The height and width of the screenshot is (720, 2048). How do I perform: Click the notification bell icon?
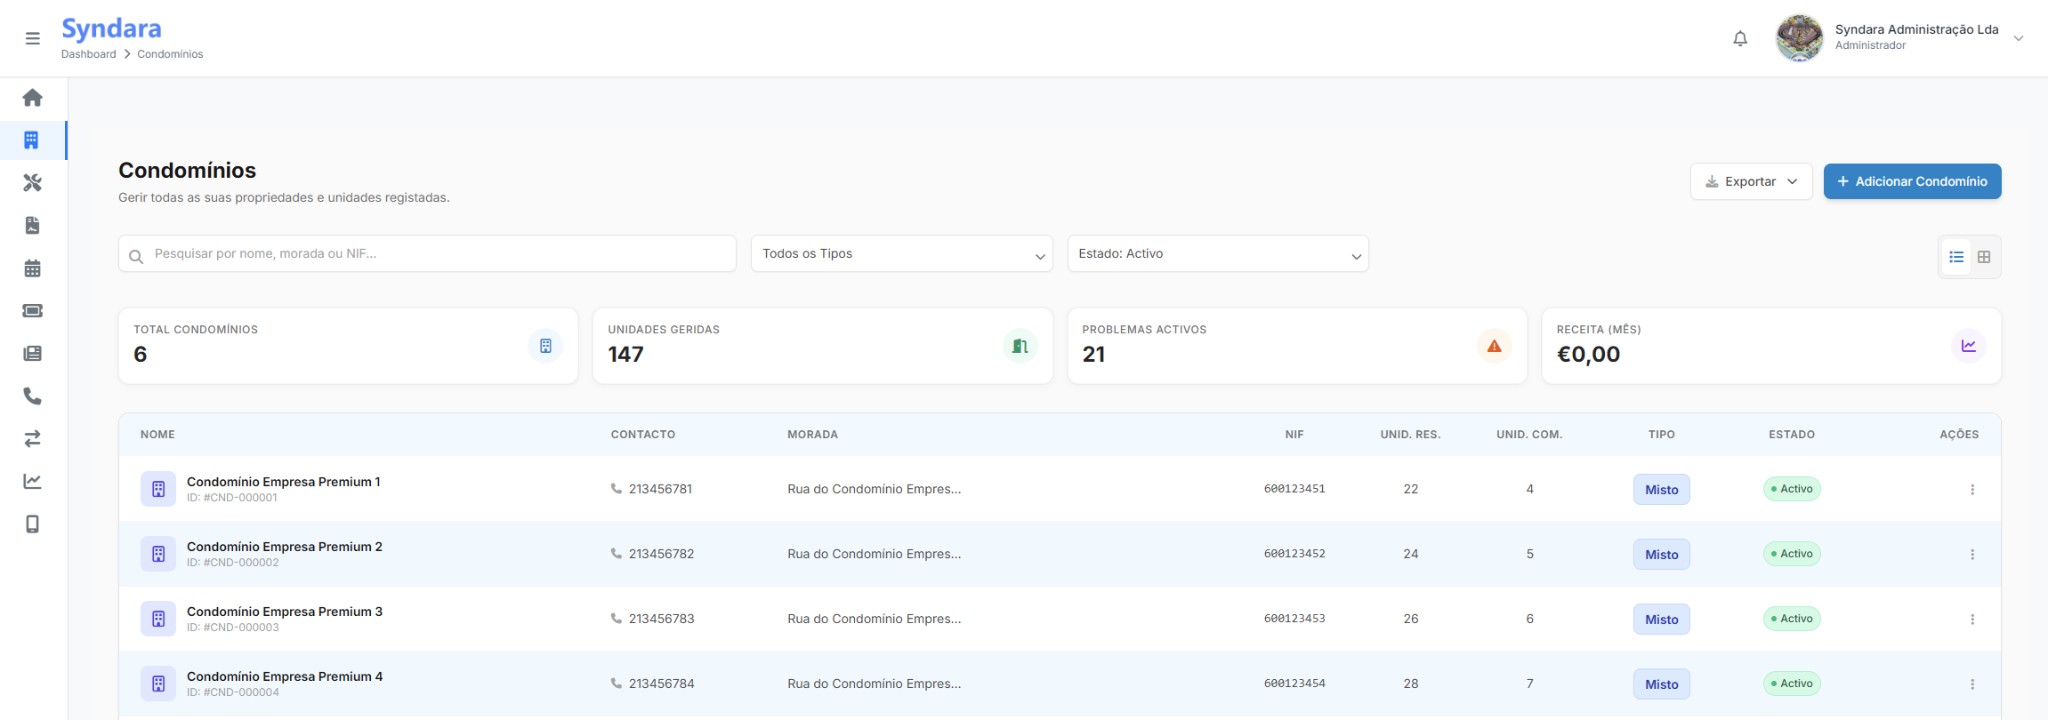1740,38
